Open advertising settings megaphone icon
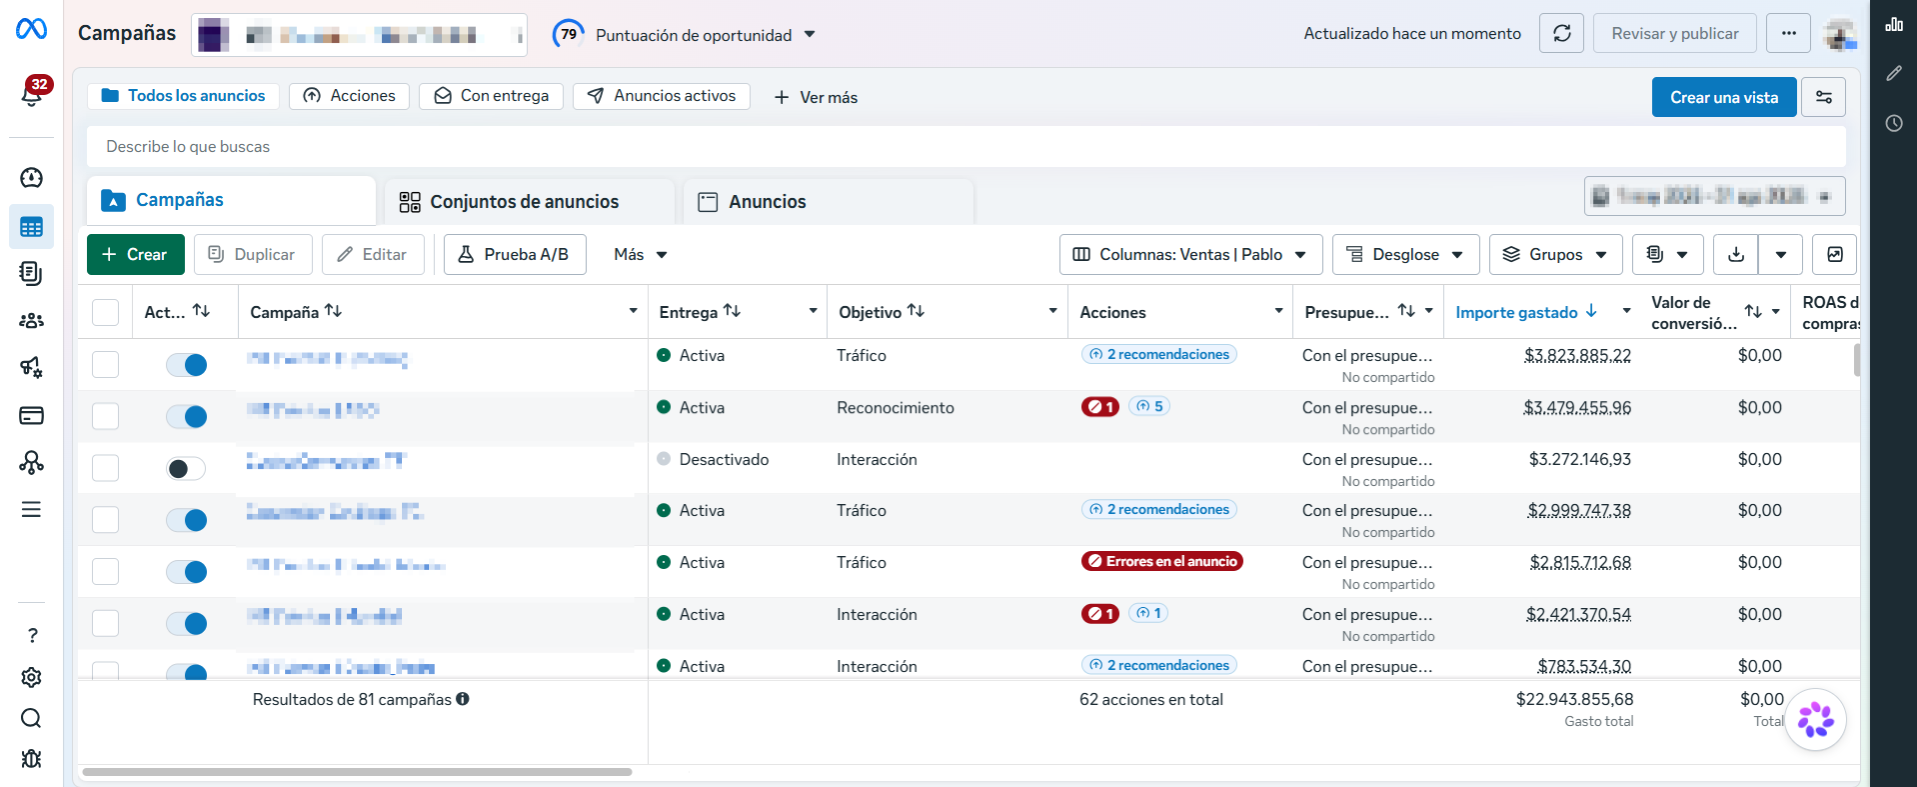Image resolution: width=1917 pixels, height=787 pixels. pyautogui.click(x=31, y=367)
